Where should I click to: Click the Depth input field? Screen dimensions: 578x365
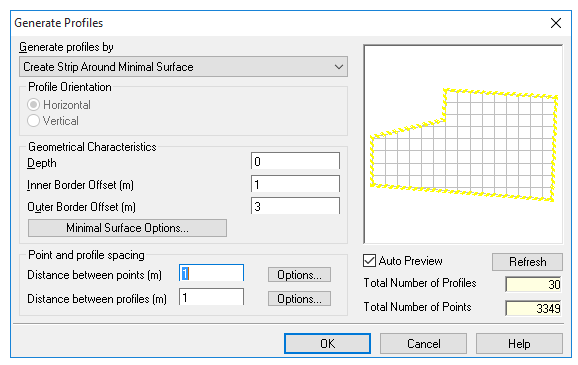[295, 161]
